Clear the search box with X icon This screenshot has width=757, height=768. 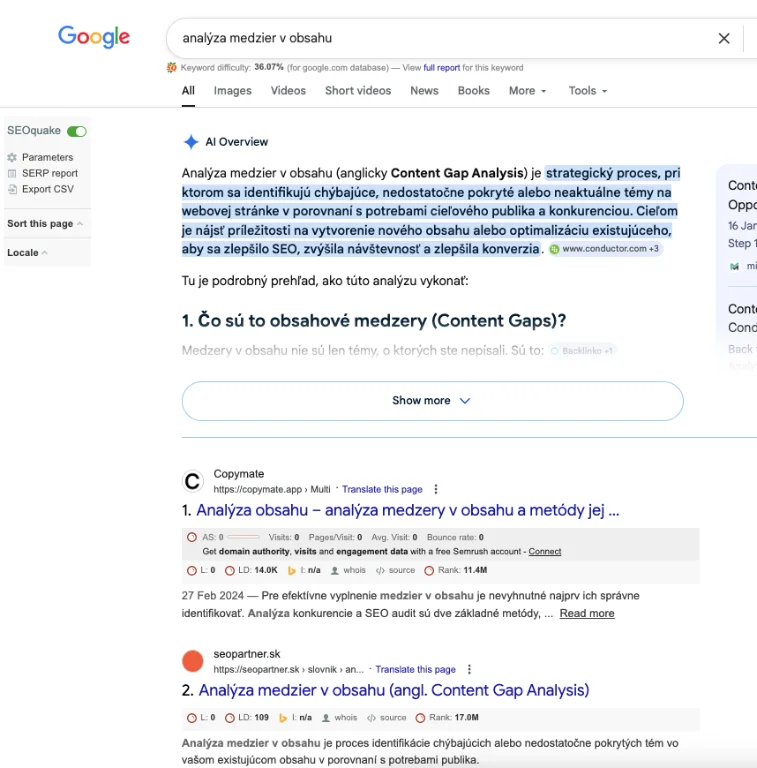tap(724, 38)
